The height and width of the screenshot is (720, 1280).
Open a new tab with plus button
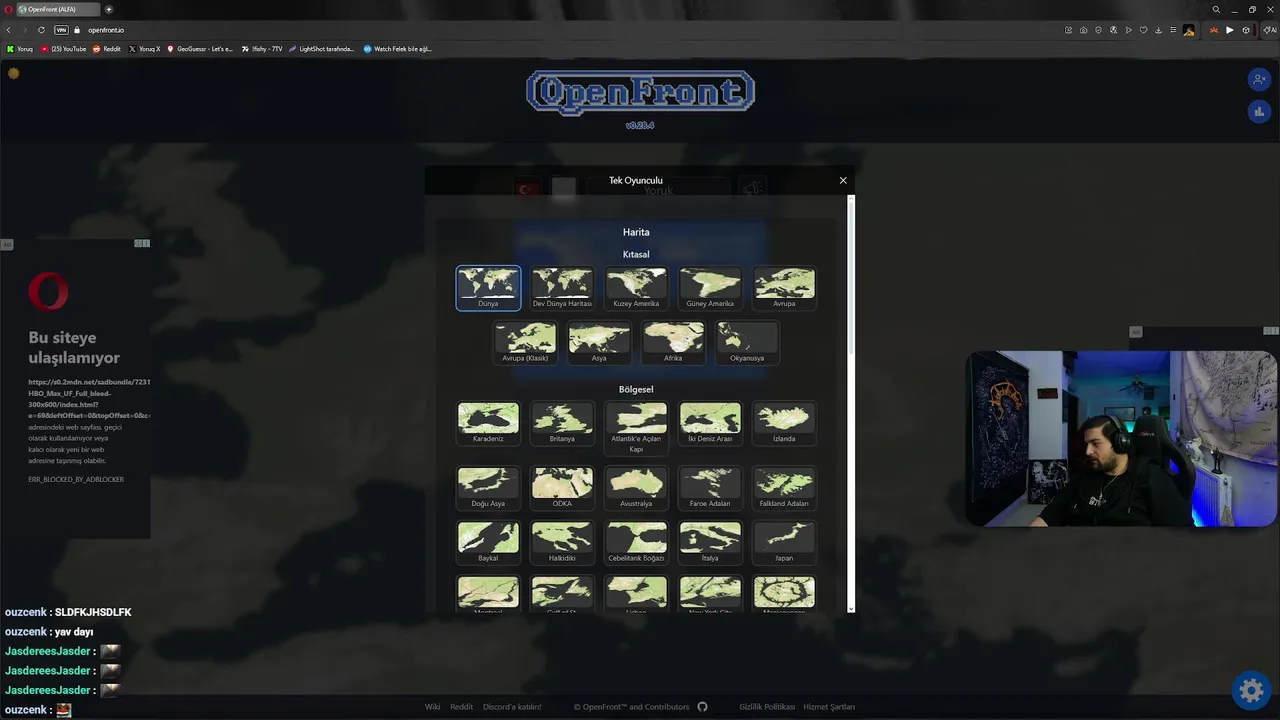click(109, 9)
